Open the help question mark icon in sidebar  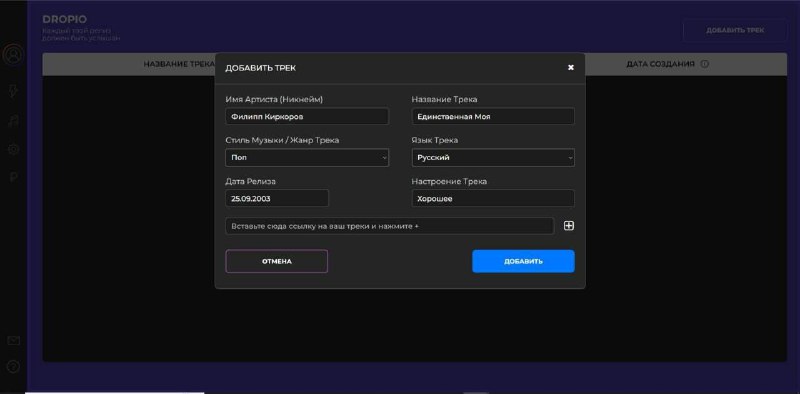[x=14, y=366]
